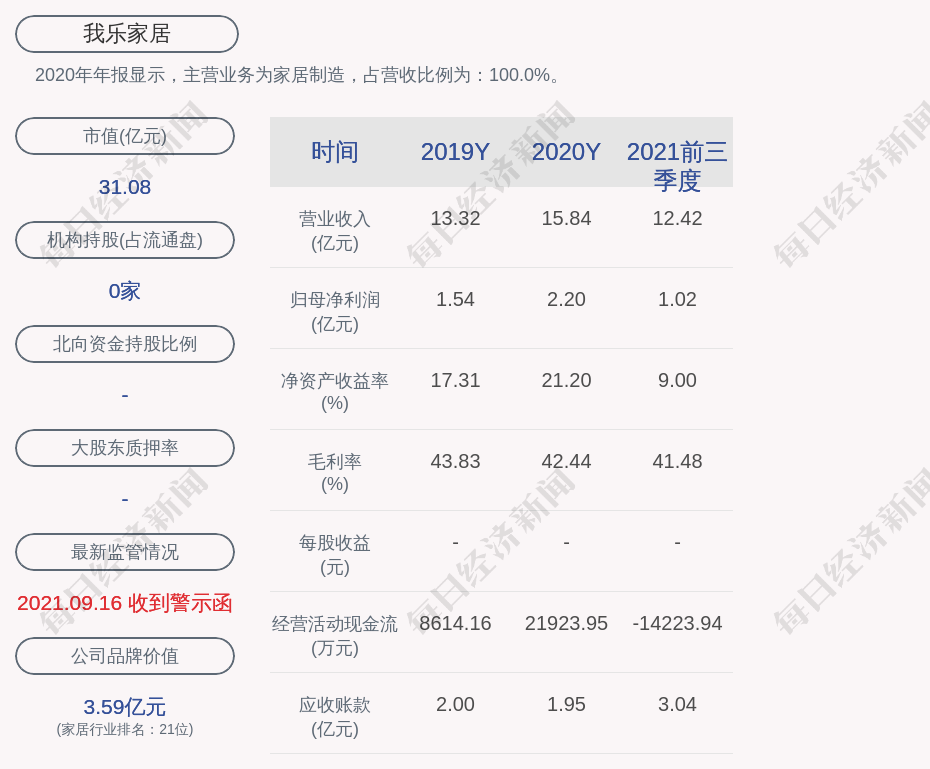This screenshot has width=930, height=769.
Task: Click the -14223.94 cash flow cell
Action: 677,624
